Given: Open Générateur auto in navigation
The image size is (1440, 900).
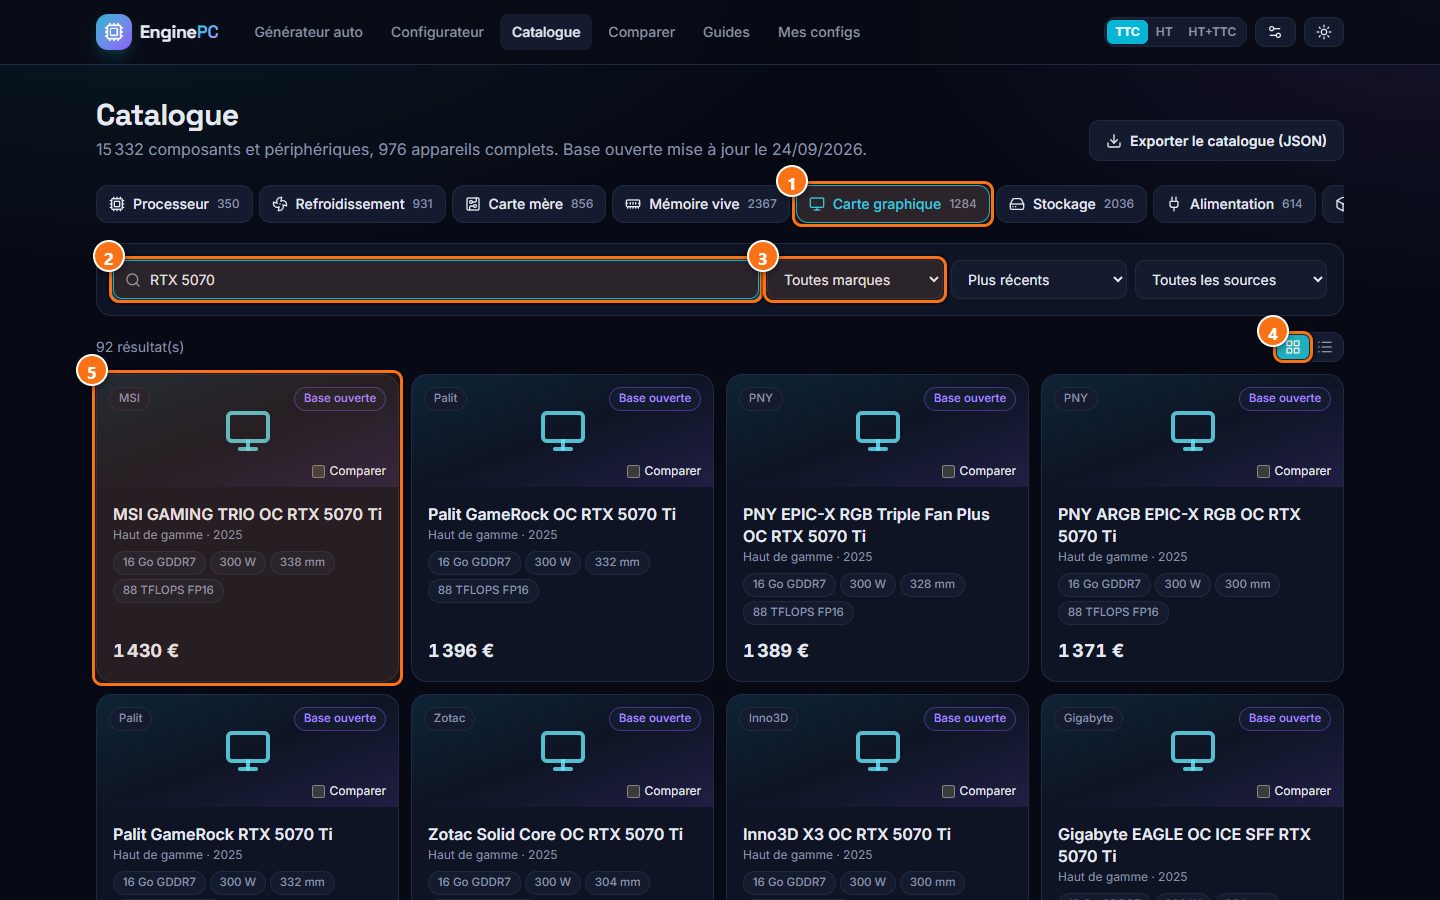Looking at the screenshot, I should coord(309,32).
